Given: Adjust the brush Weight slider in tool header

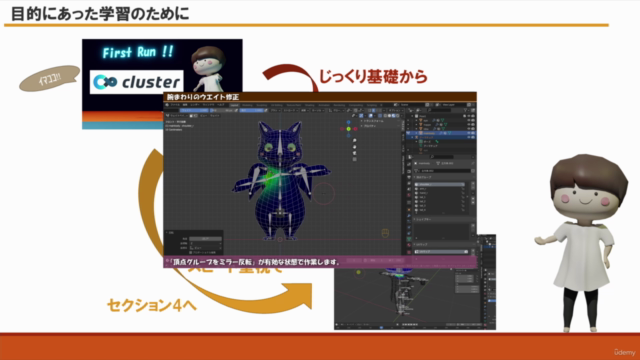Looking at the screenshot, I should (194, 111).
